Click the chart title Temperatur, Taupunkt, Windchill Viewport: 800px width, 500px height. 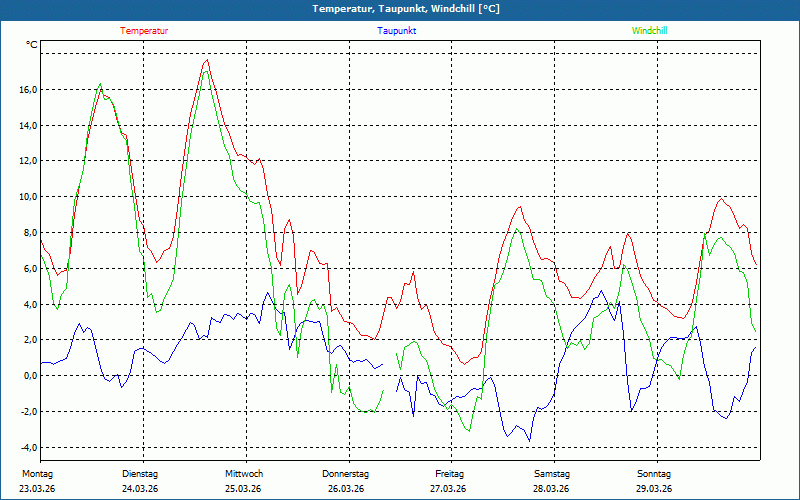[406, 9]
